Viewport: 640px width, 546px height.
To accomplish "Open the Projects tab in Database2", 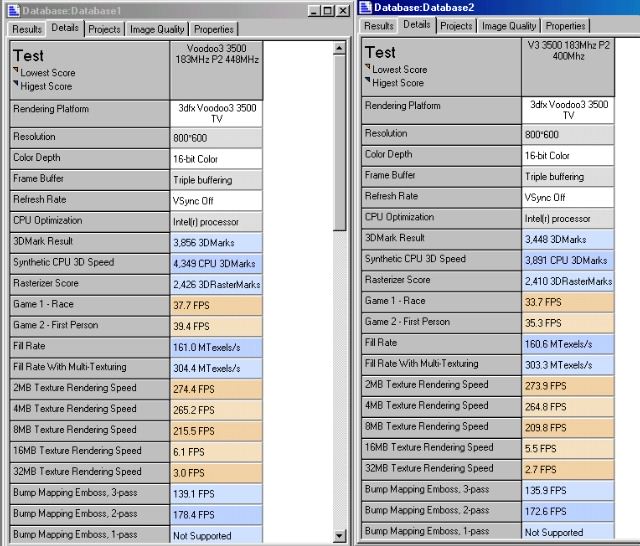I will click(x=456, y=26).
